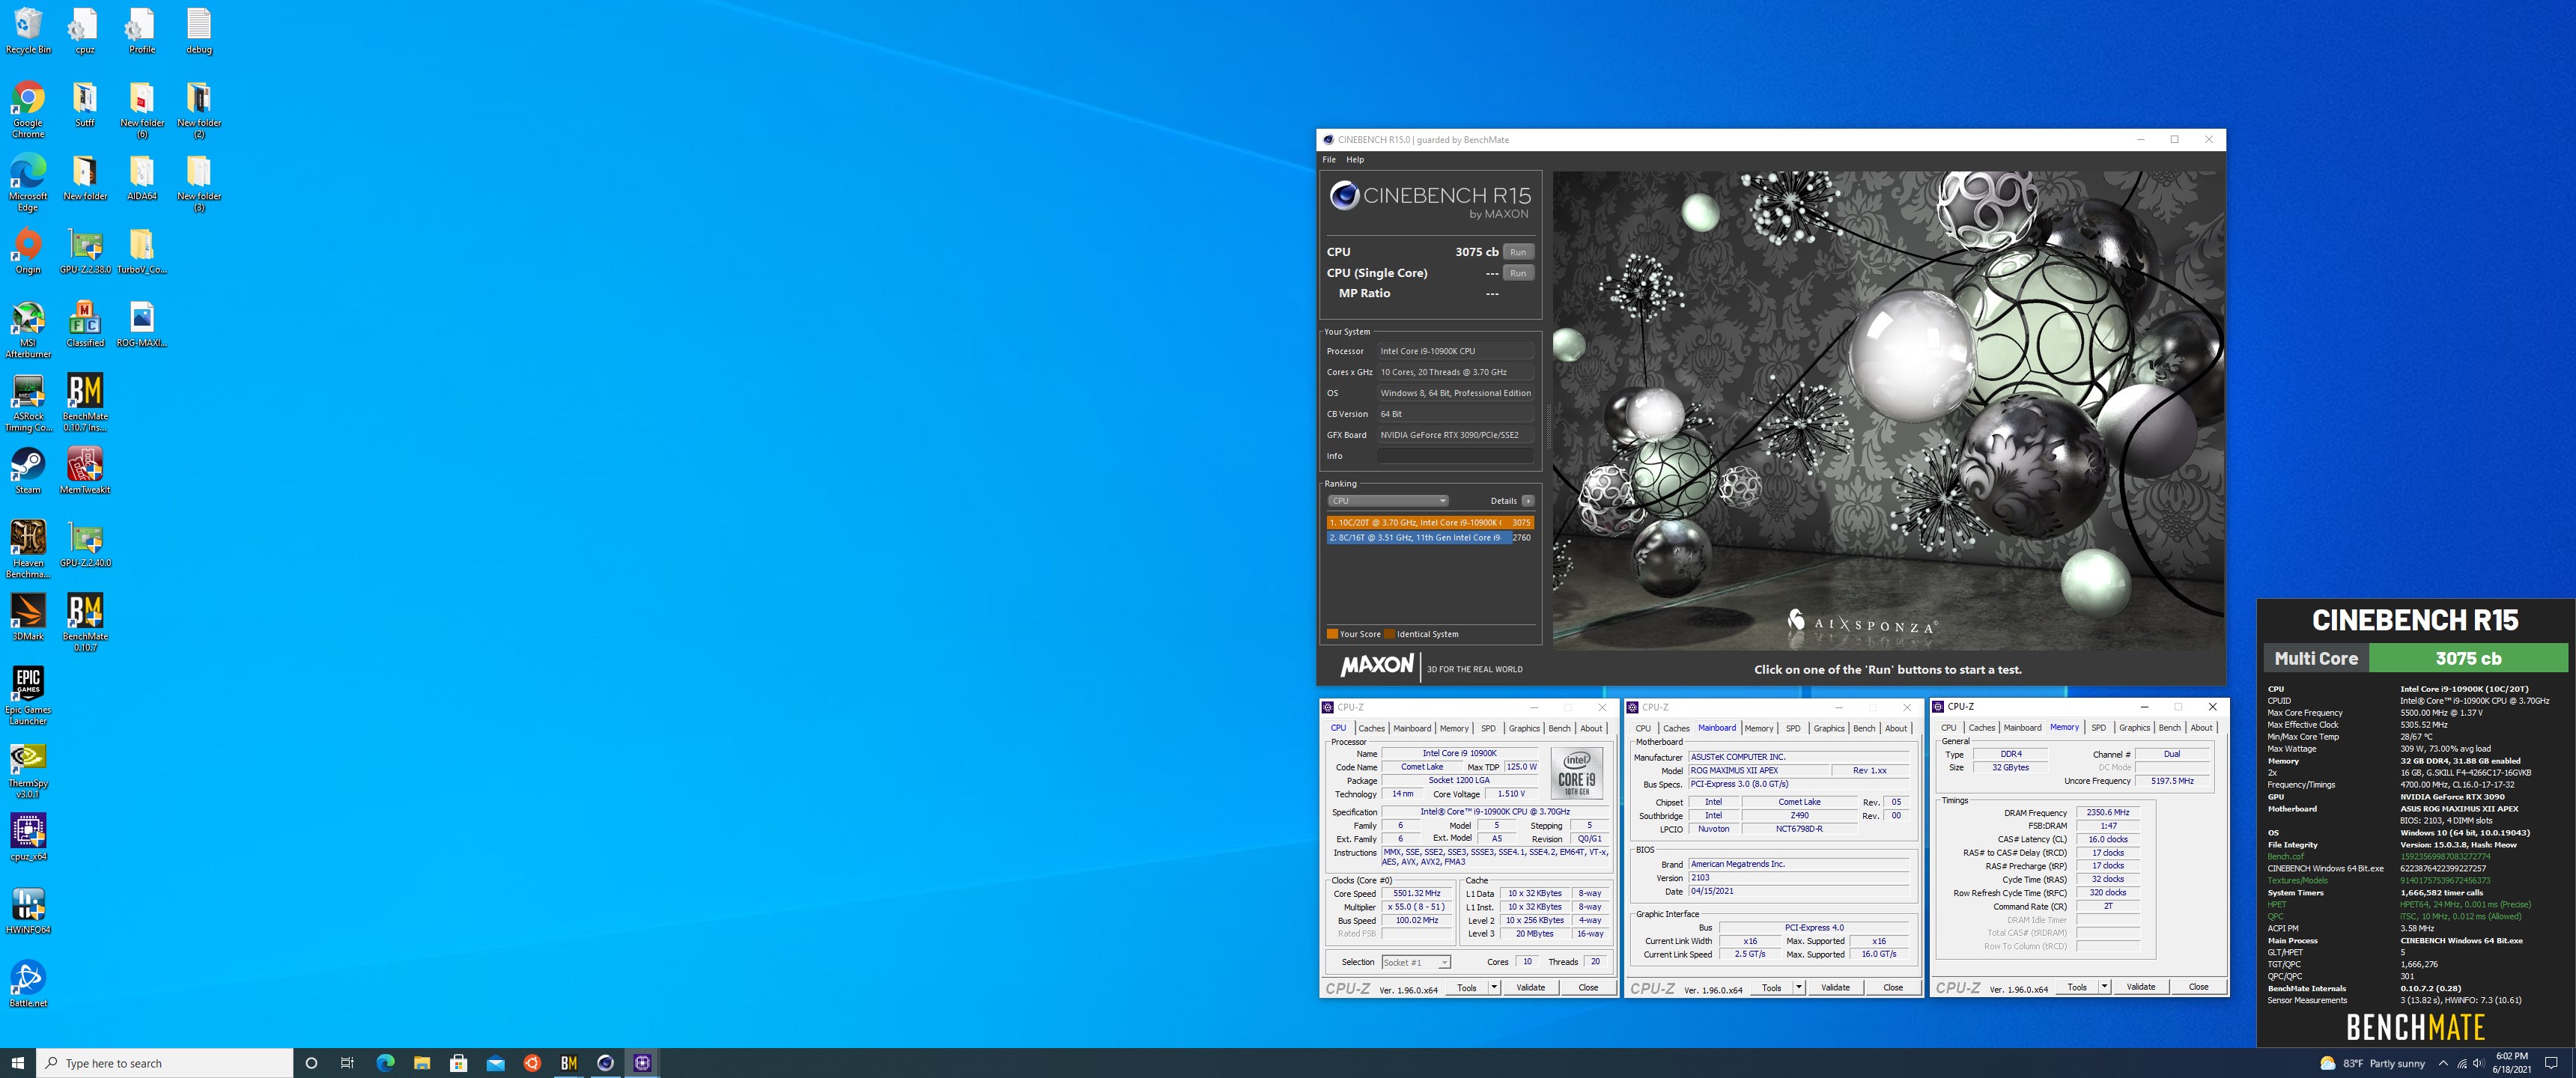2576x1078 pixels.
Task: Launch MSI Afterburner desktop icon
Action: [x=28, y=330]
